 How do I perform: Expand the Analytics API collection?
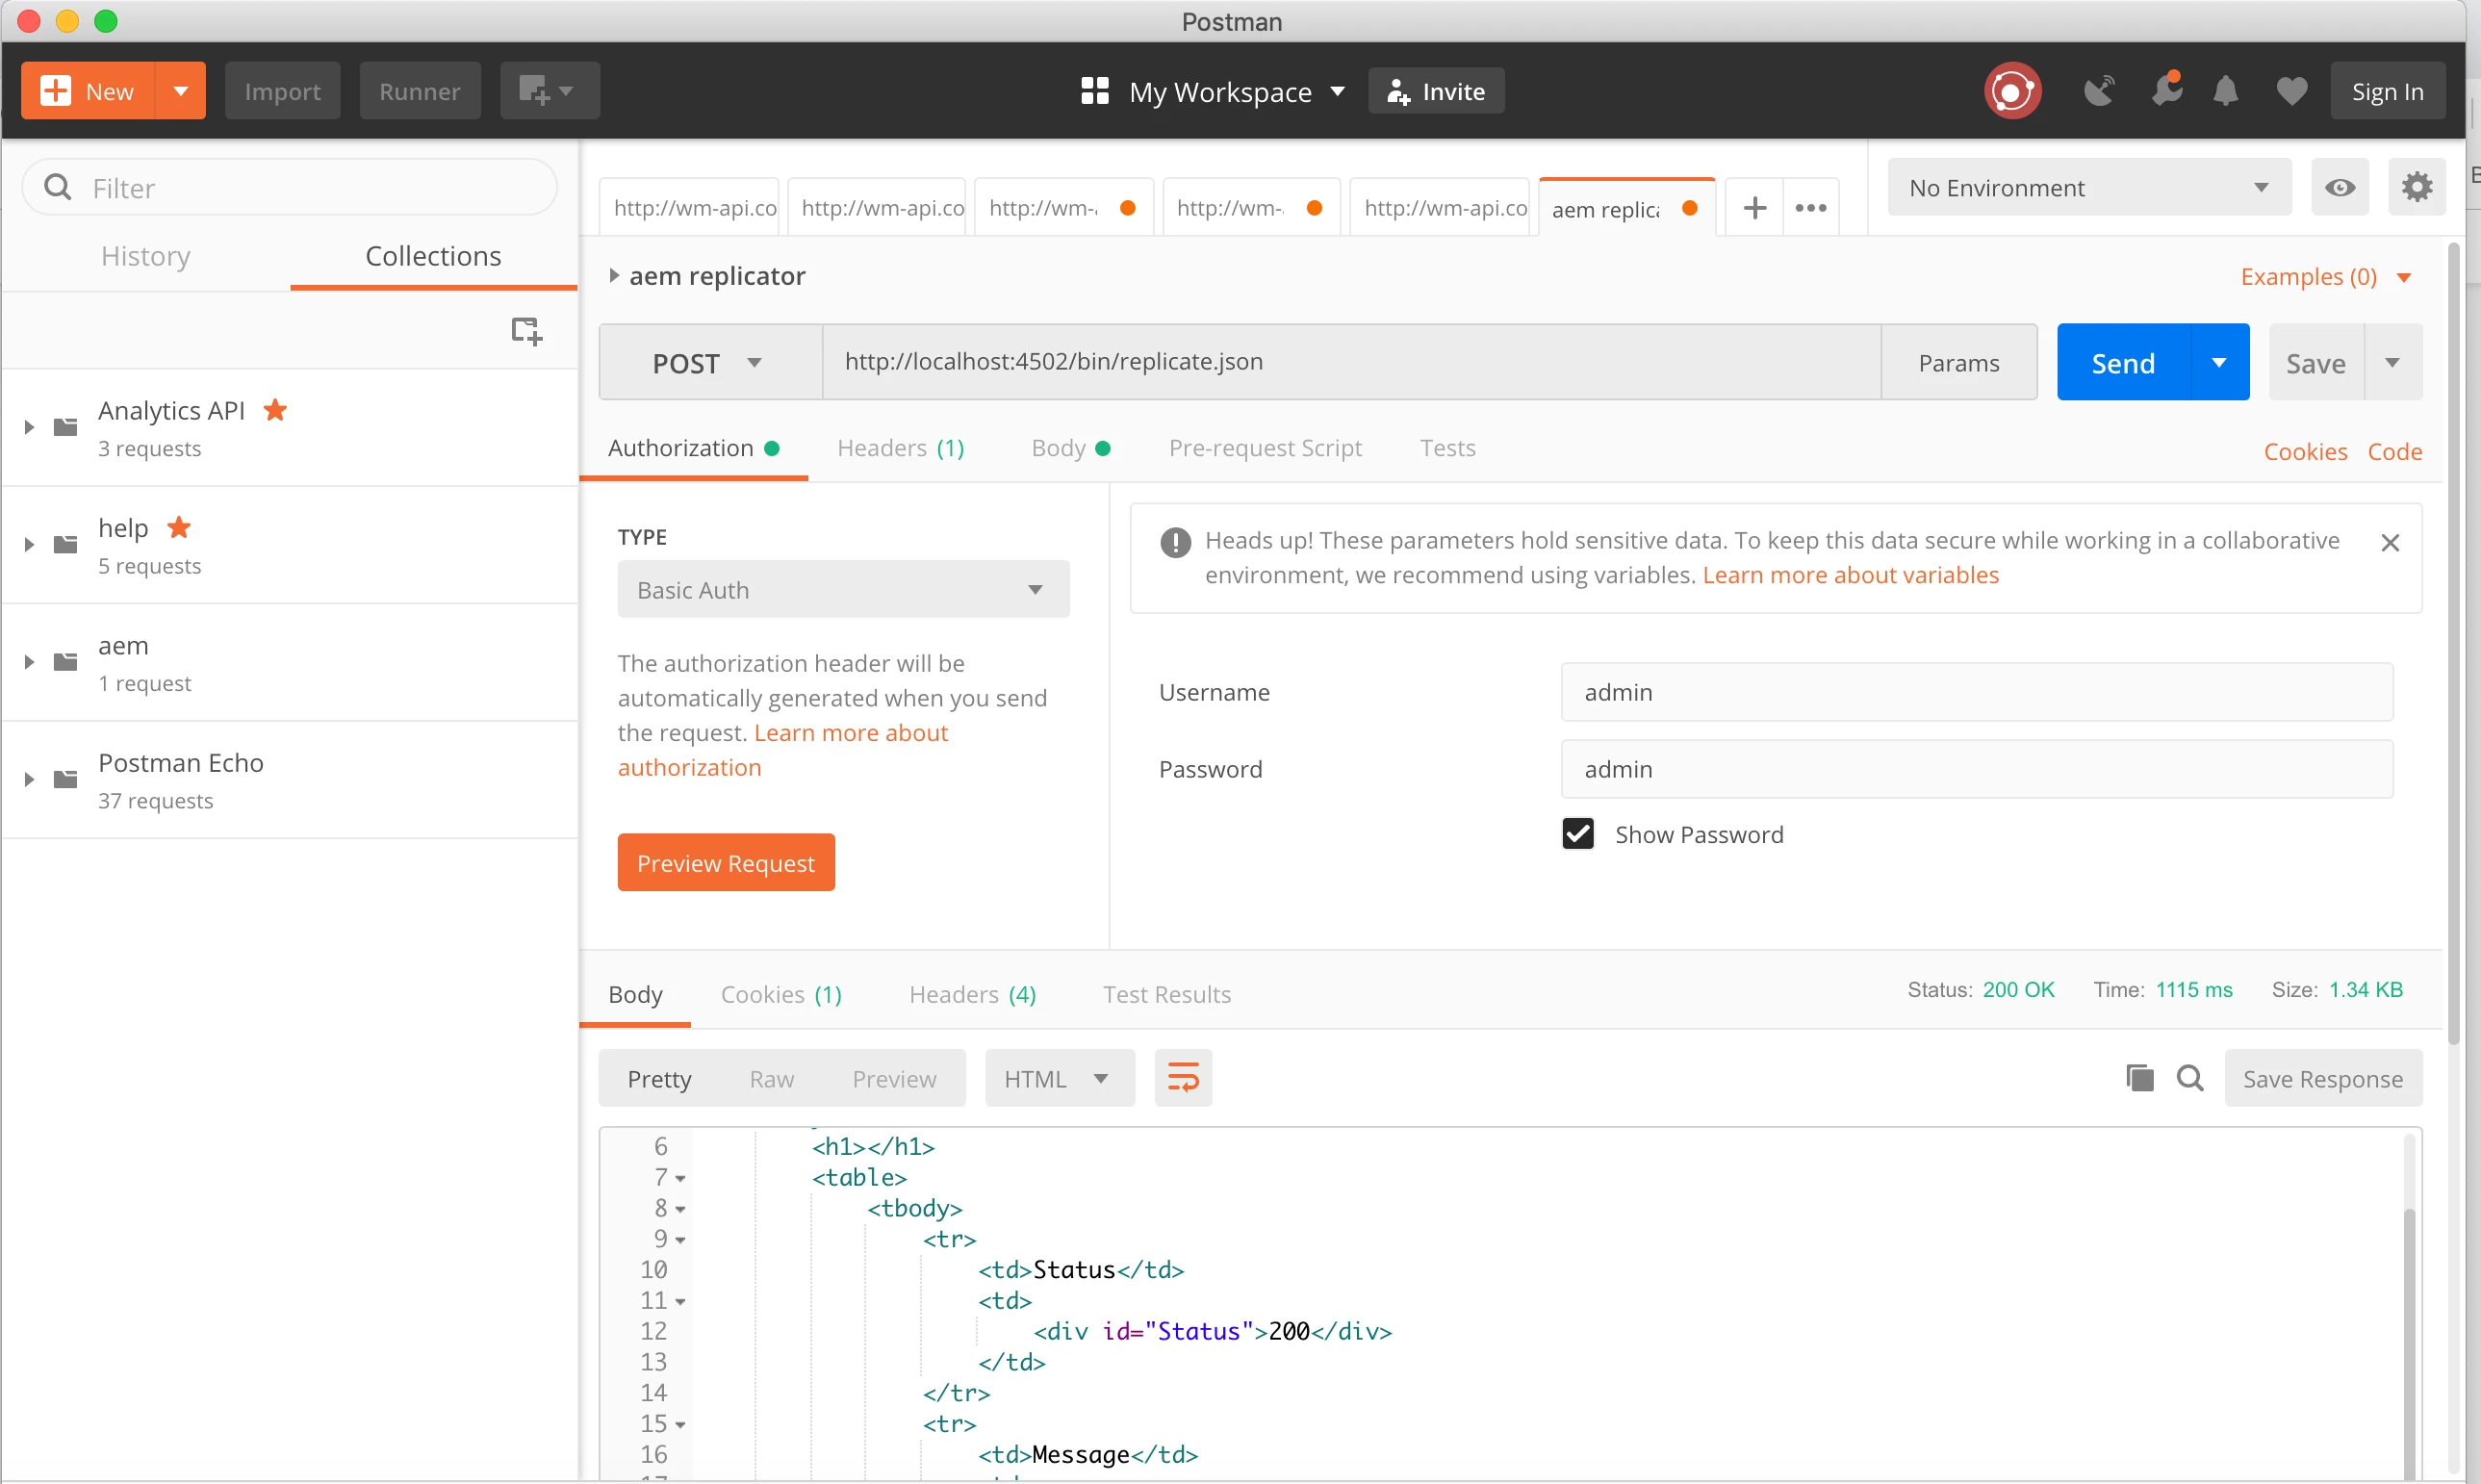coord(29,427)
